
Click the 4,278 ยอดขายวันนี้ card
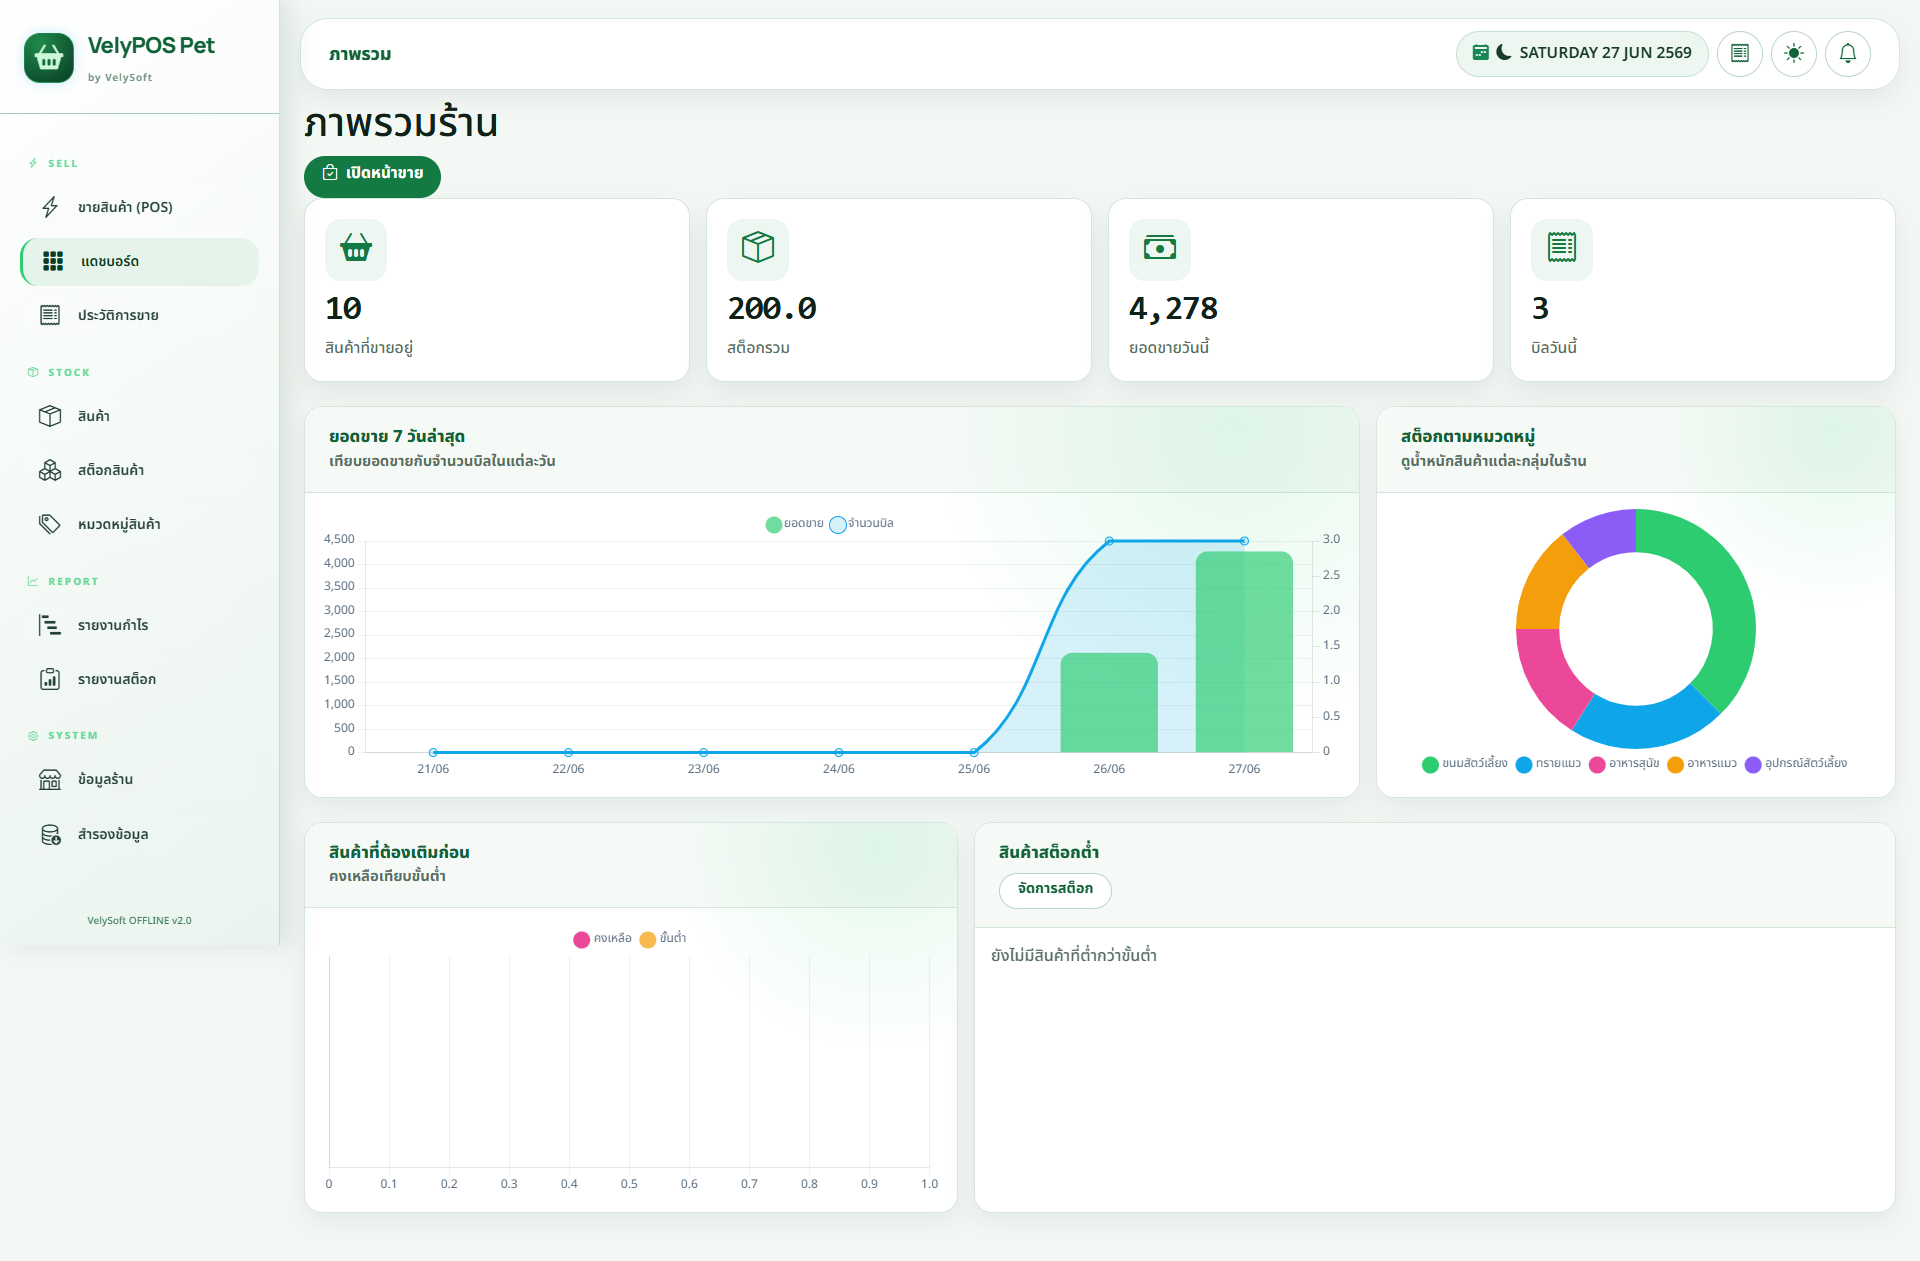(1300, 290)
